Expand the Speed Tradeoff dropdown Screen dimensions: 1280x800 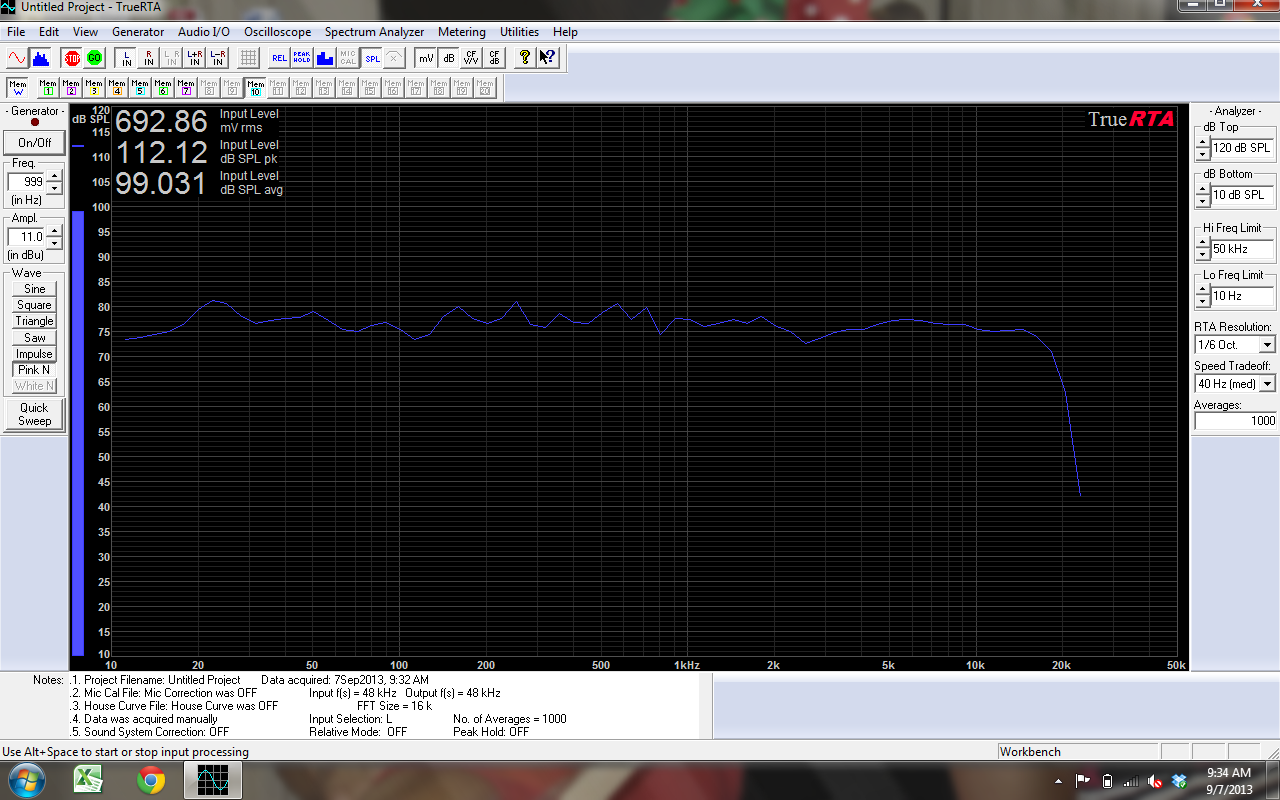tap(1267, 384)
